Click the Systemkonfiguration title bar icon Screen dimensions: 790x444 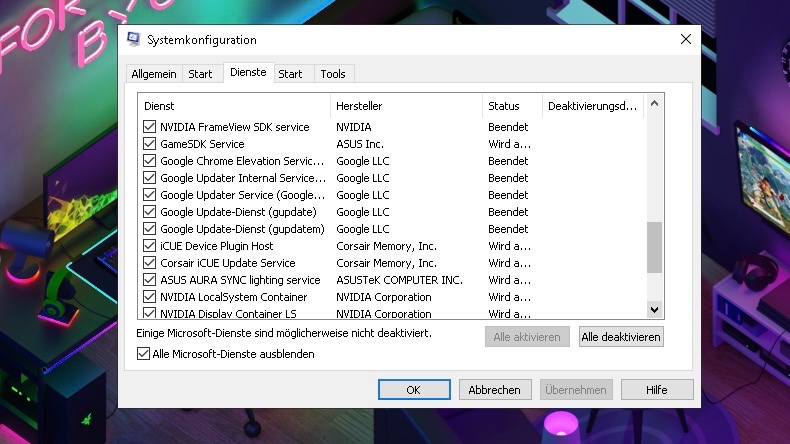[134, 39]
